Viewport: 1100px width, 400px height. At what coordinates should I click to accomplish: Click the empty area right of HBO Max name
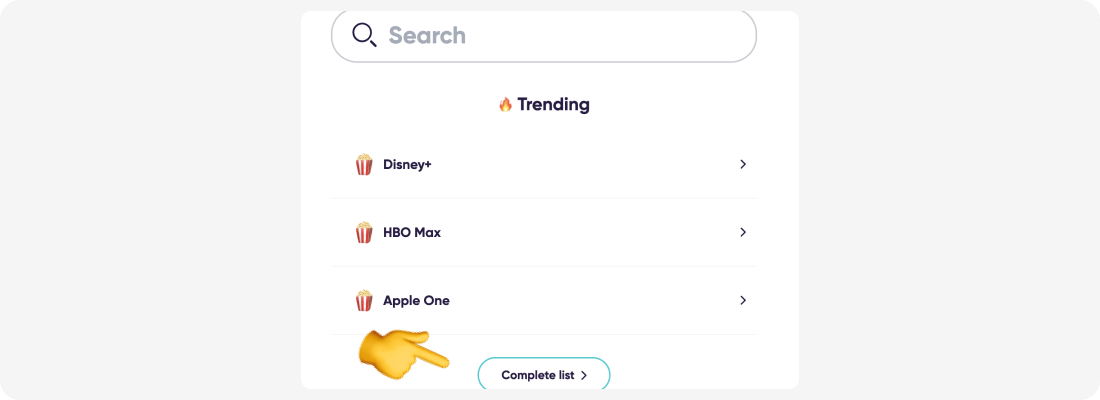coord(589,232)
